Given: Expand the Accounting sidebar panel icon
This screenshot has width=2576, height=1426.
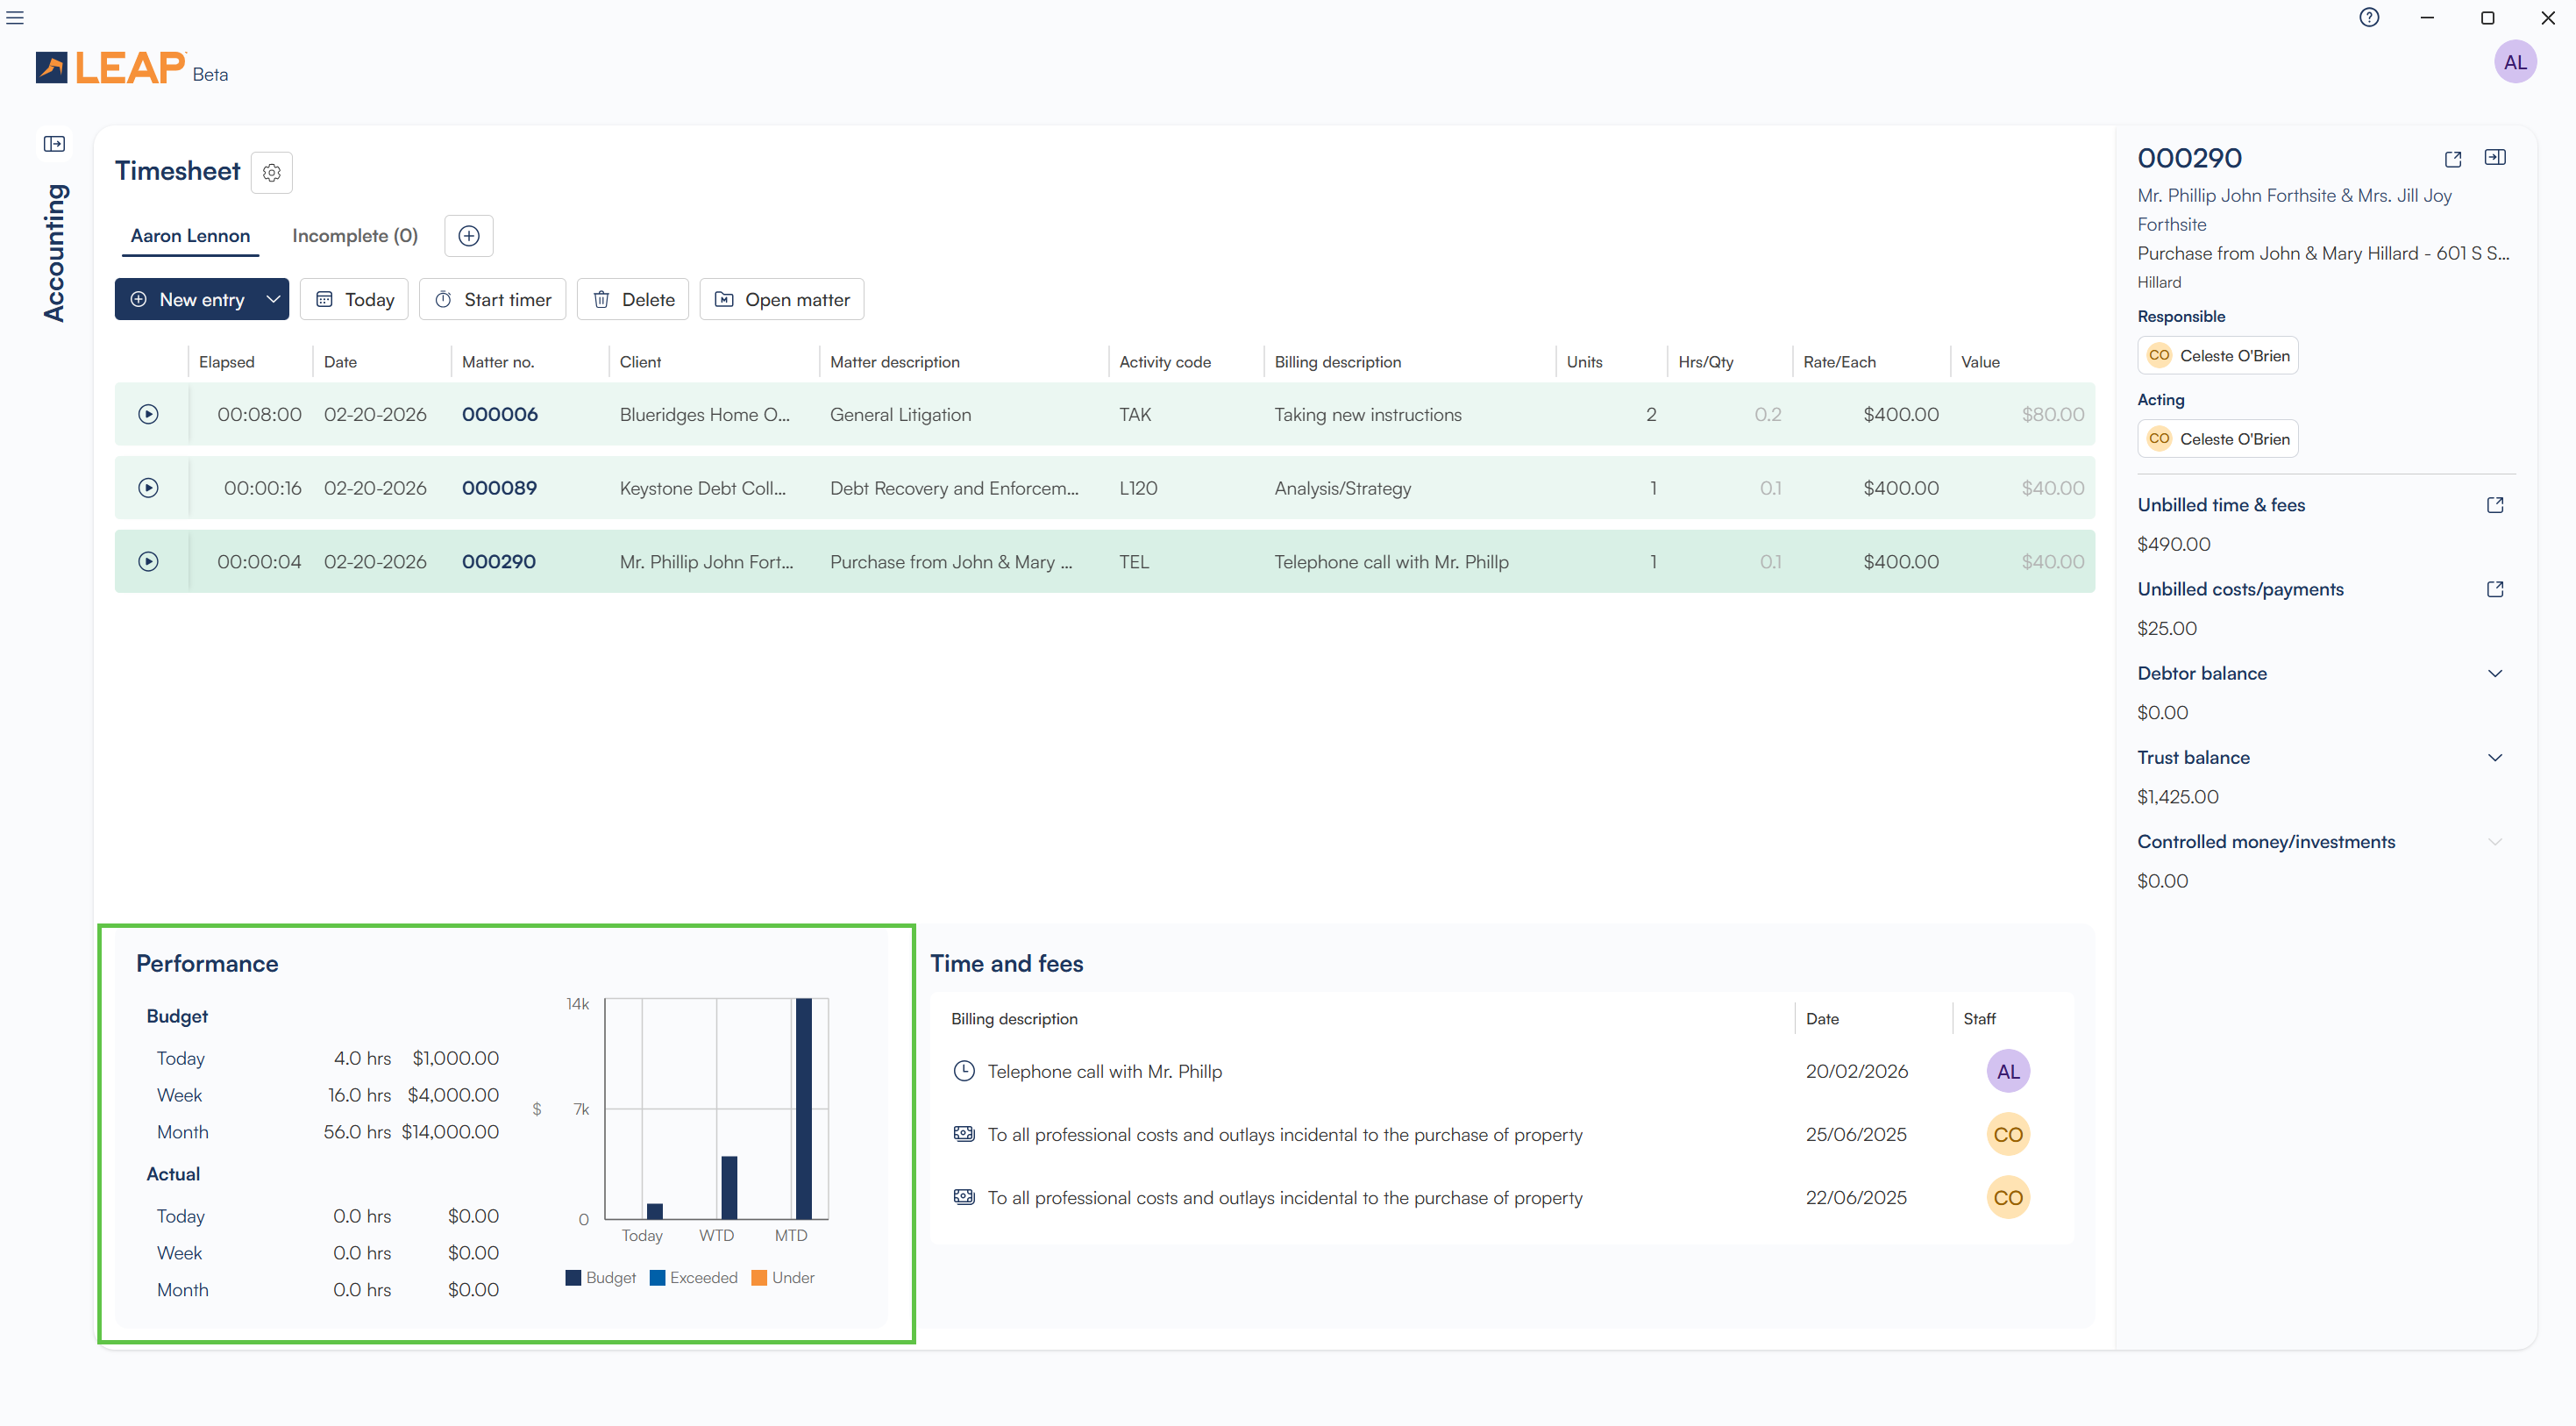Looking at the screenshot, I should 54,144.
